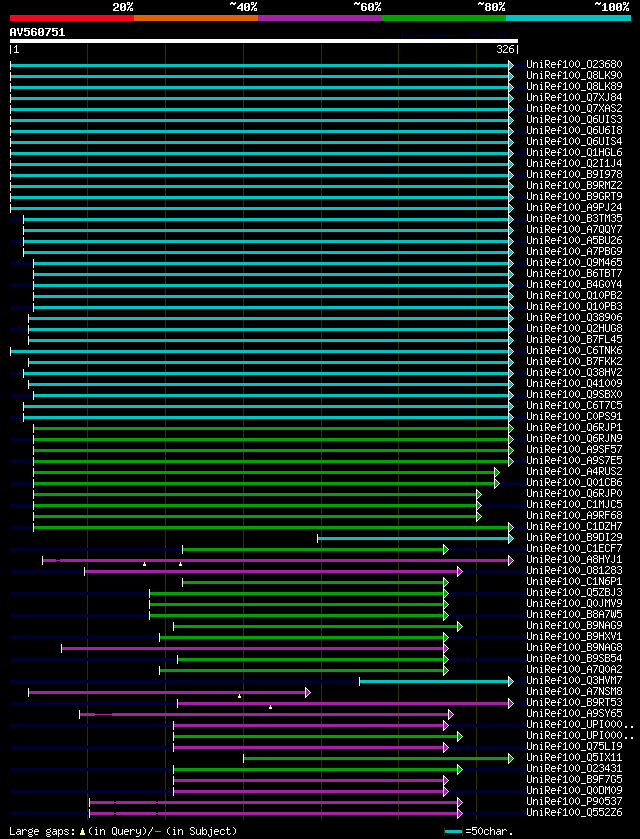Select label UniRef100_Q5ZBJ3
The image size is (640, 839).
pyautogui.click(x=574, y=593)
